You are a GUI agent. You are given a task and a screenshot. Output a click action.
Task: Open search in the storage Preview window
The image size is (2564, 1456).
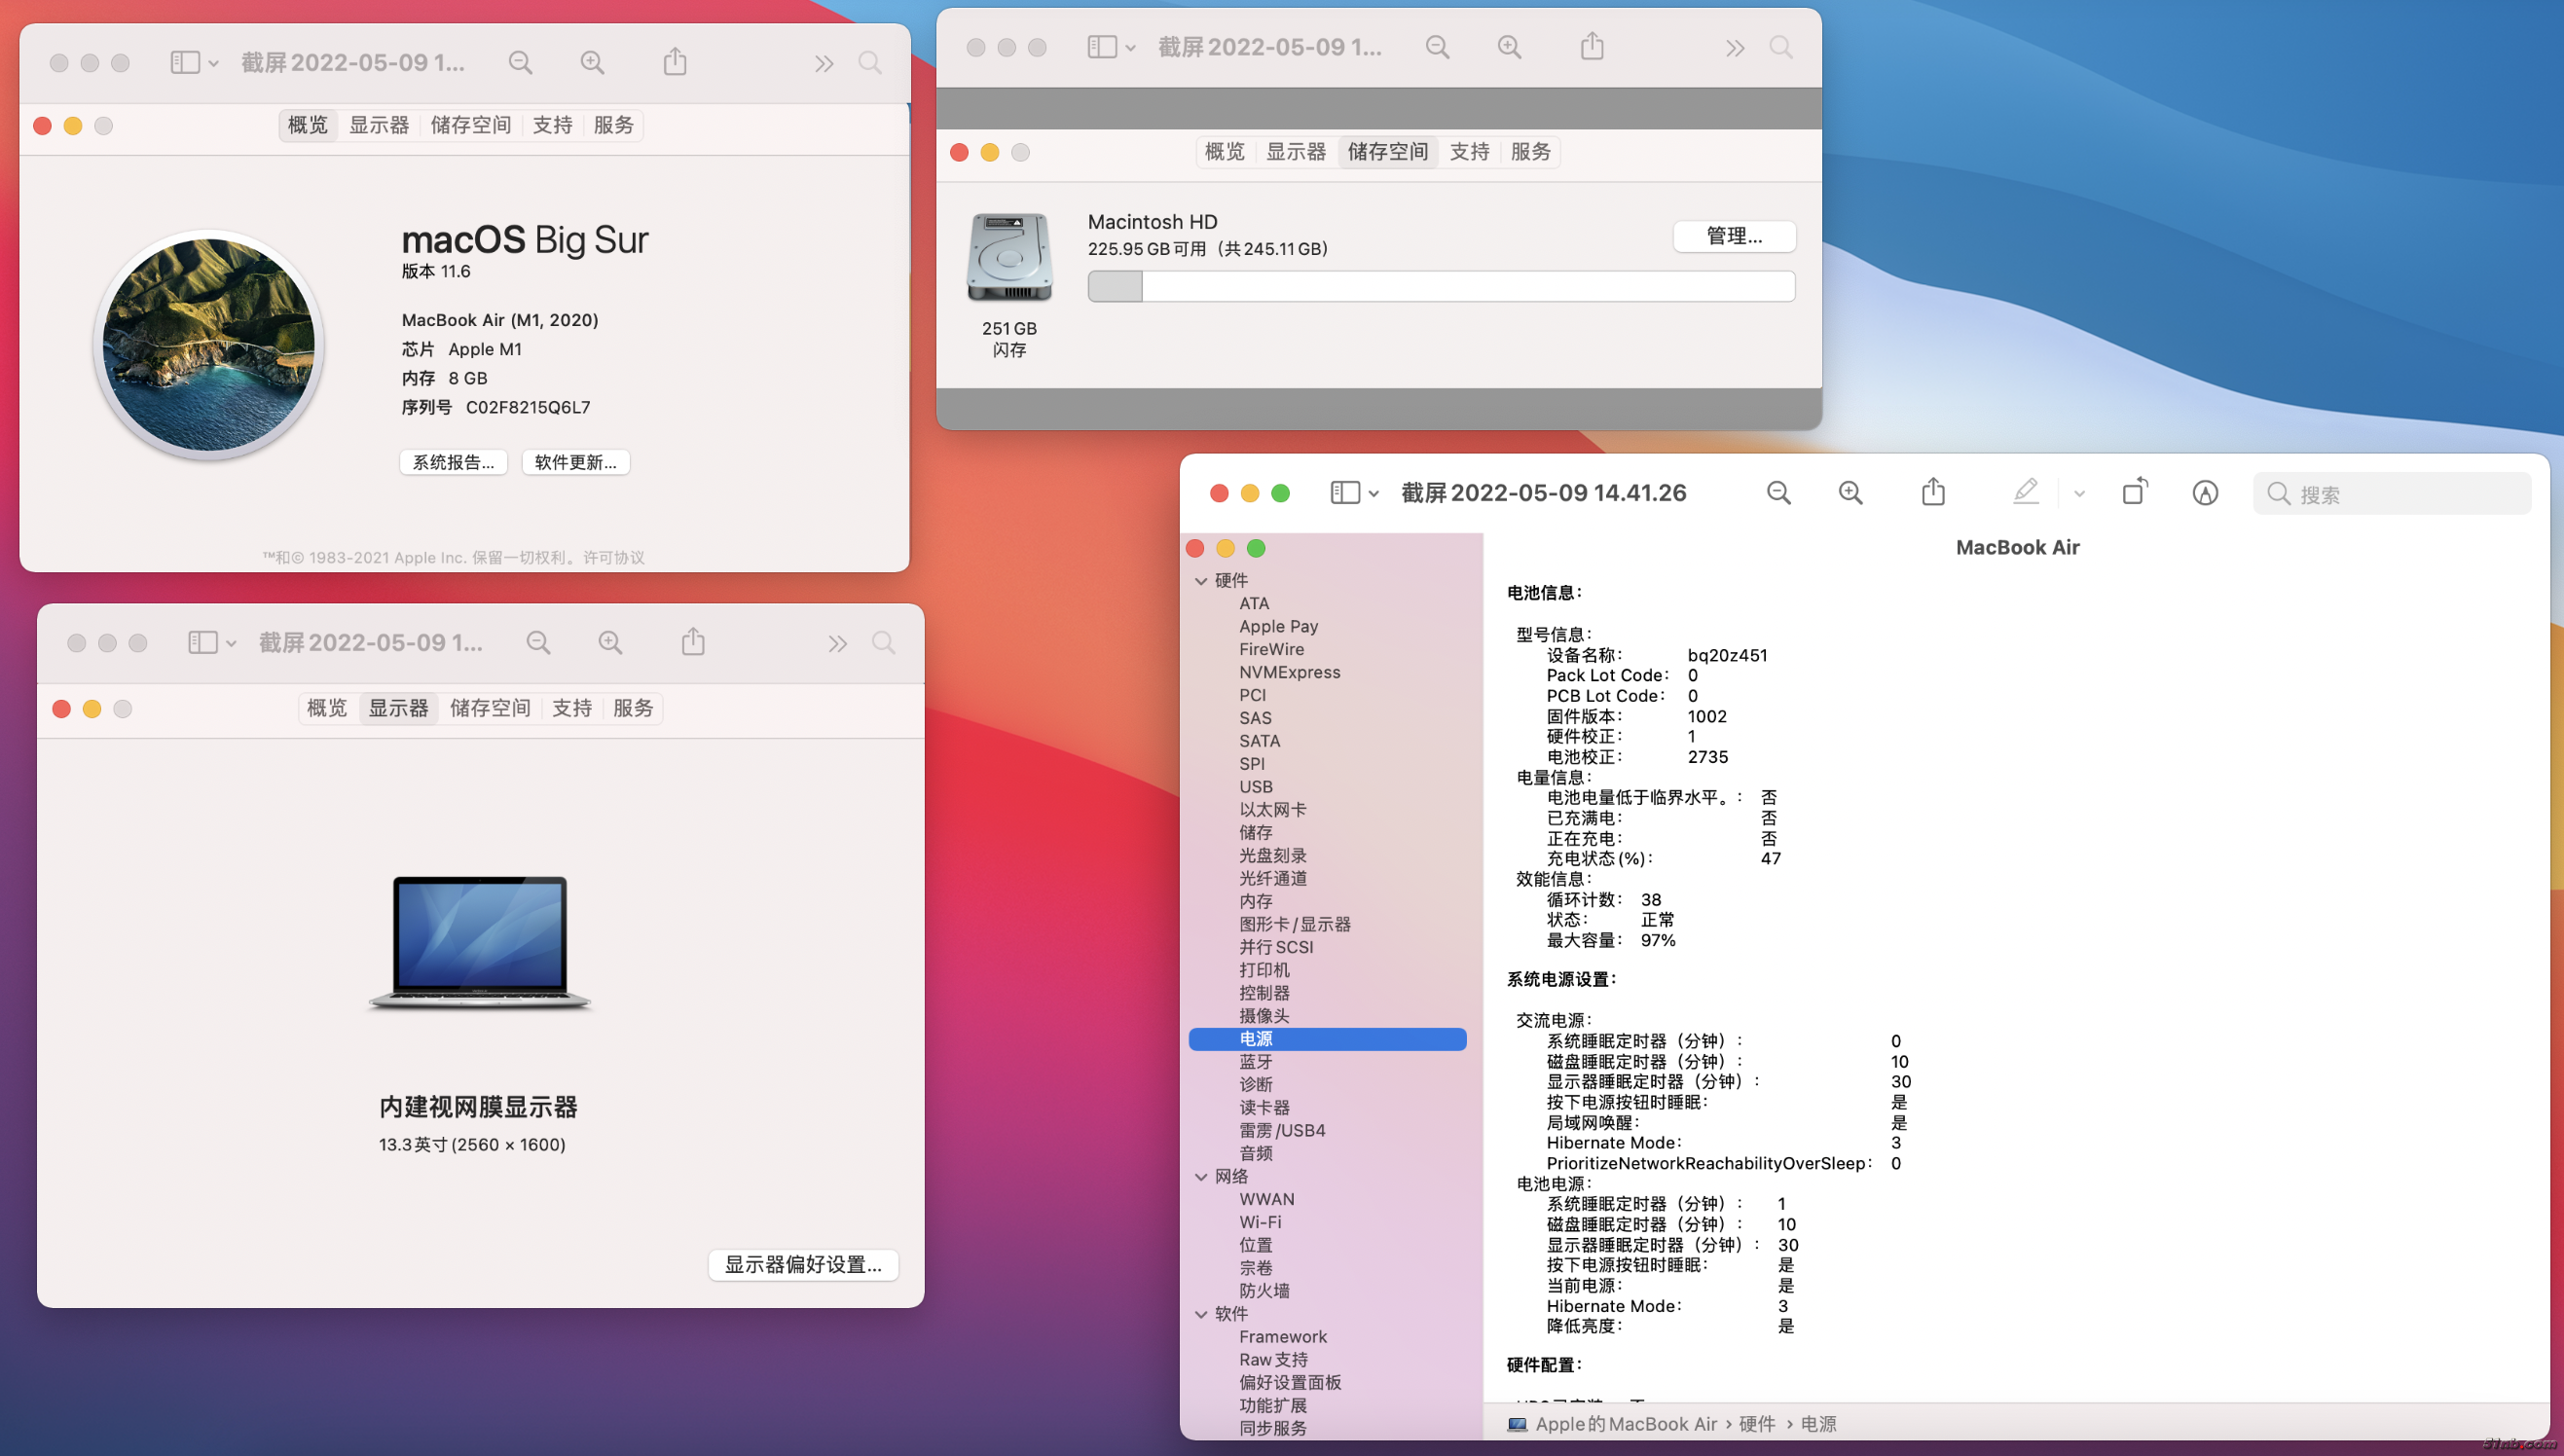point(1781,47)
